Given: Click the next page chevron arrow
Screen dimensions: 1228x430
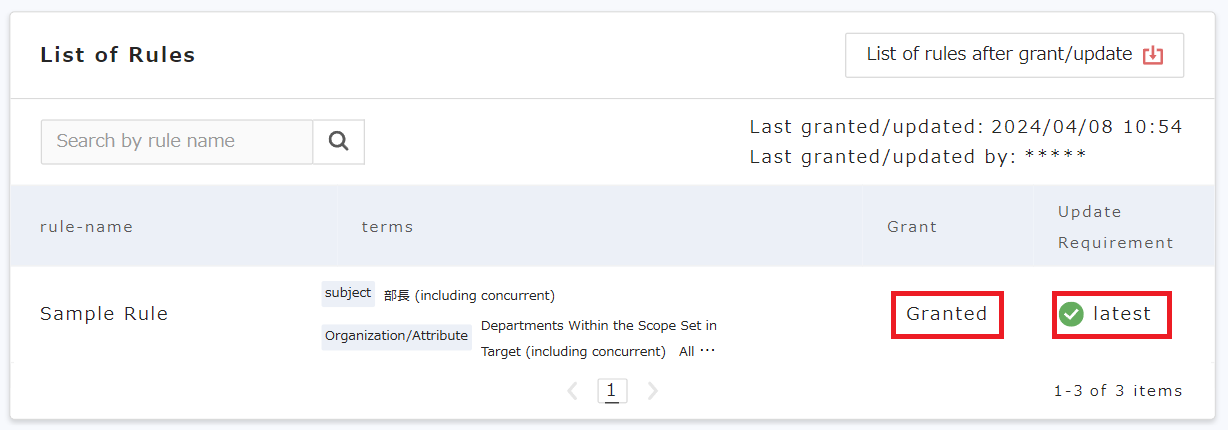Looking at the screenshot, I should (x=653, y=391).
